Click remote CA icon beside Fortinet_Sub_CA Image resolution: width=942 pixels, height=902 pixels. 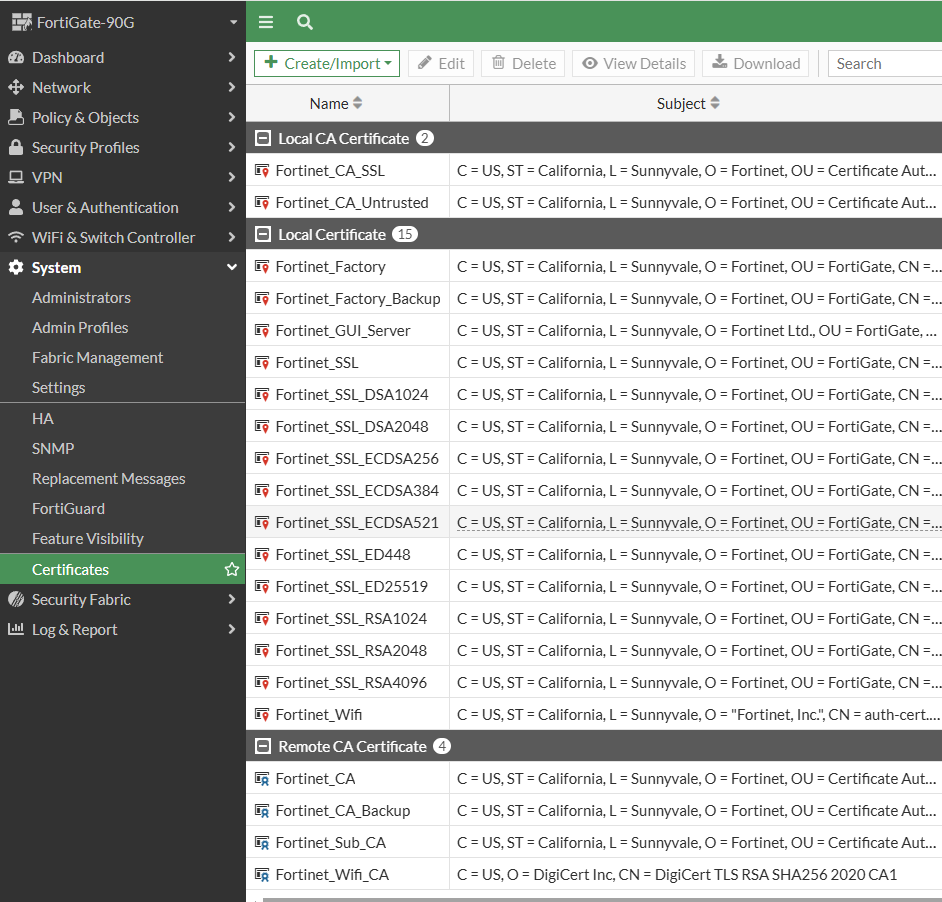click(262, 843)
